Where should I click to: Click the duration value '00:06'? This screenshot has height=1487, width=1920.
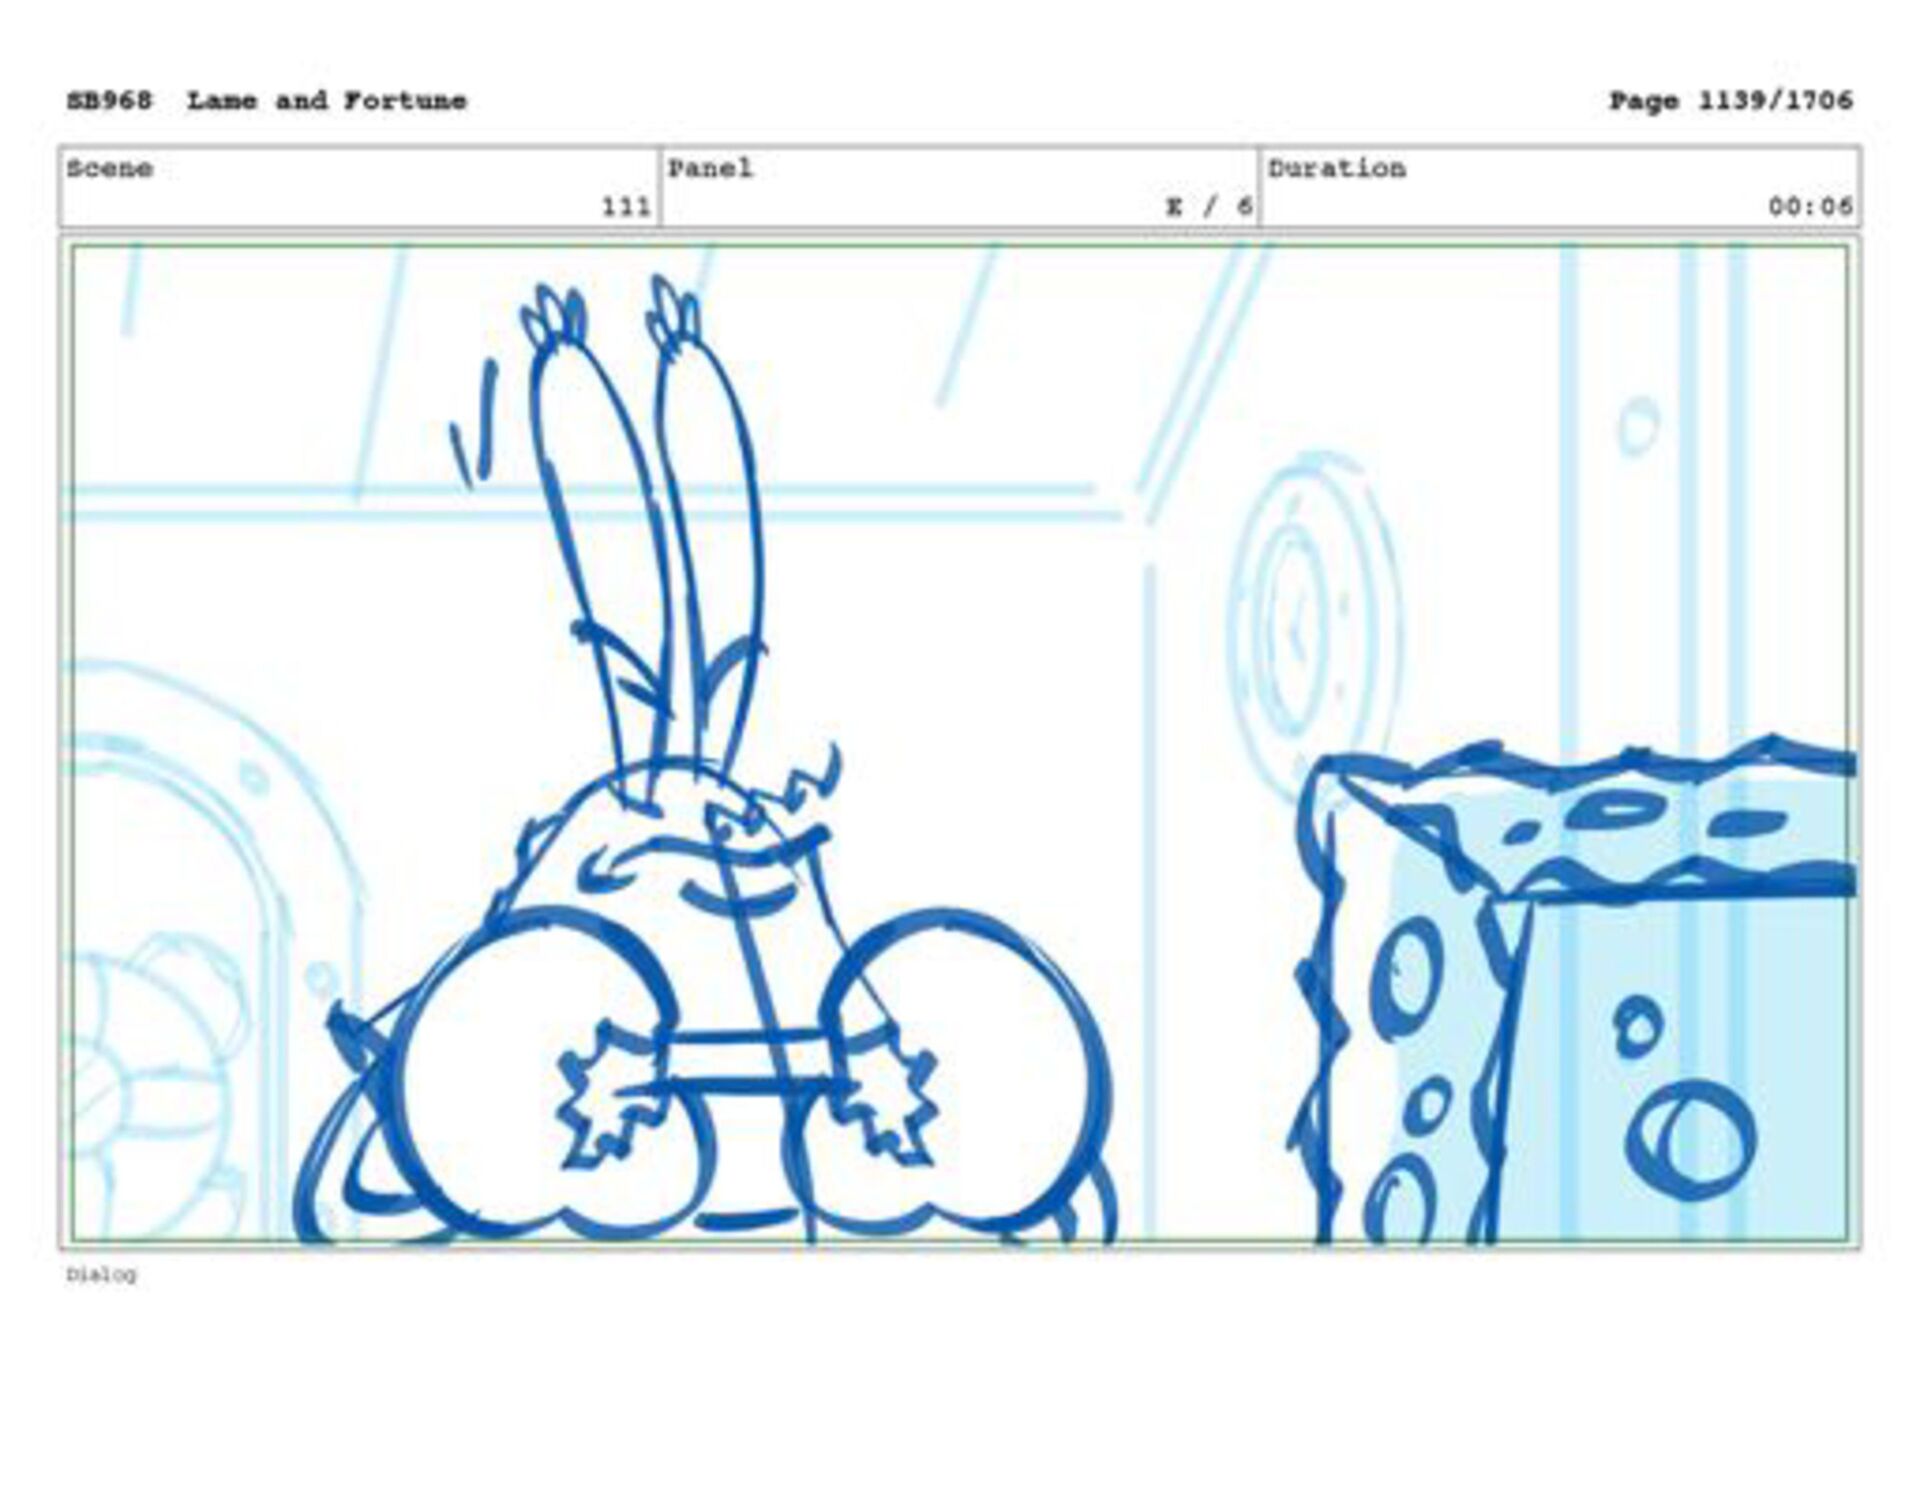[1810, 207]
